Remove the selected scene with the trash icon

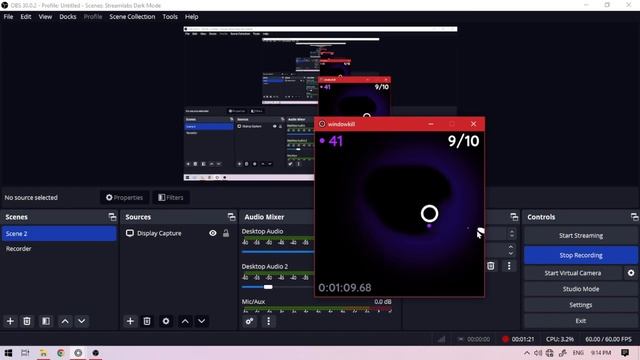coord(27,321)
